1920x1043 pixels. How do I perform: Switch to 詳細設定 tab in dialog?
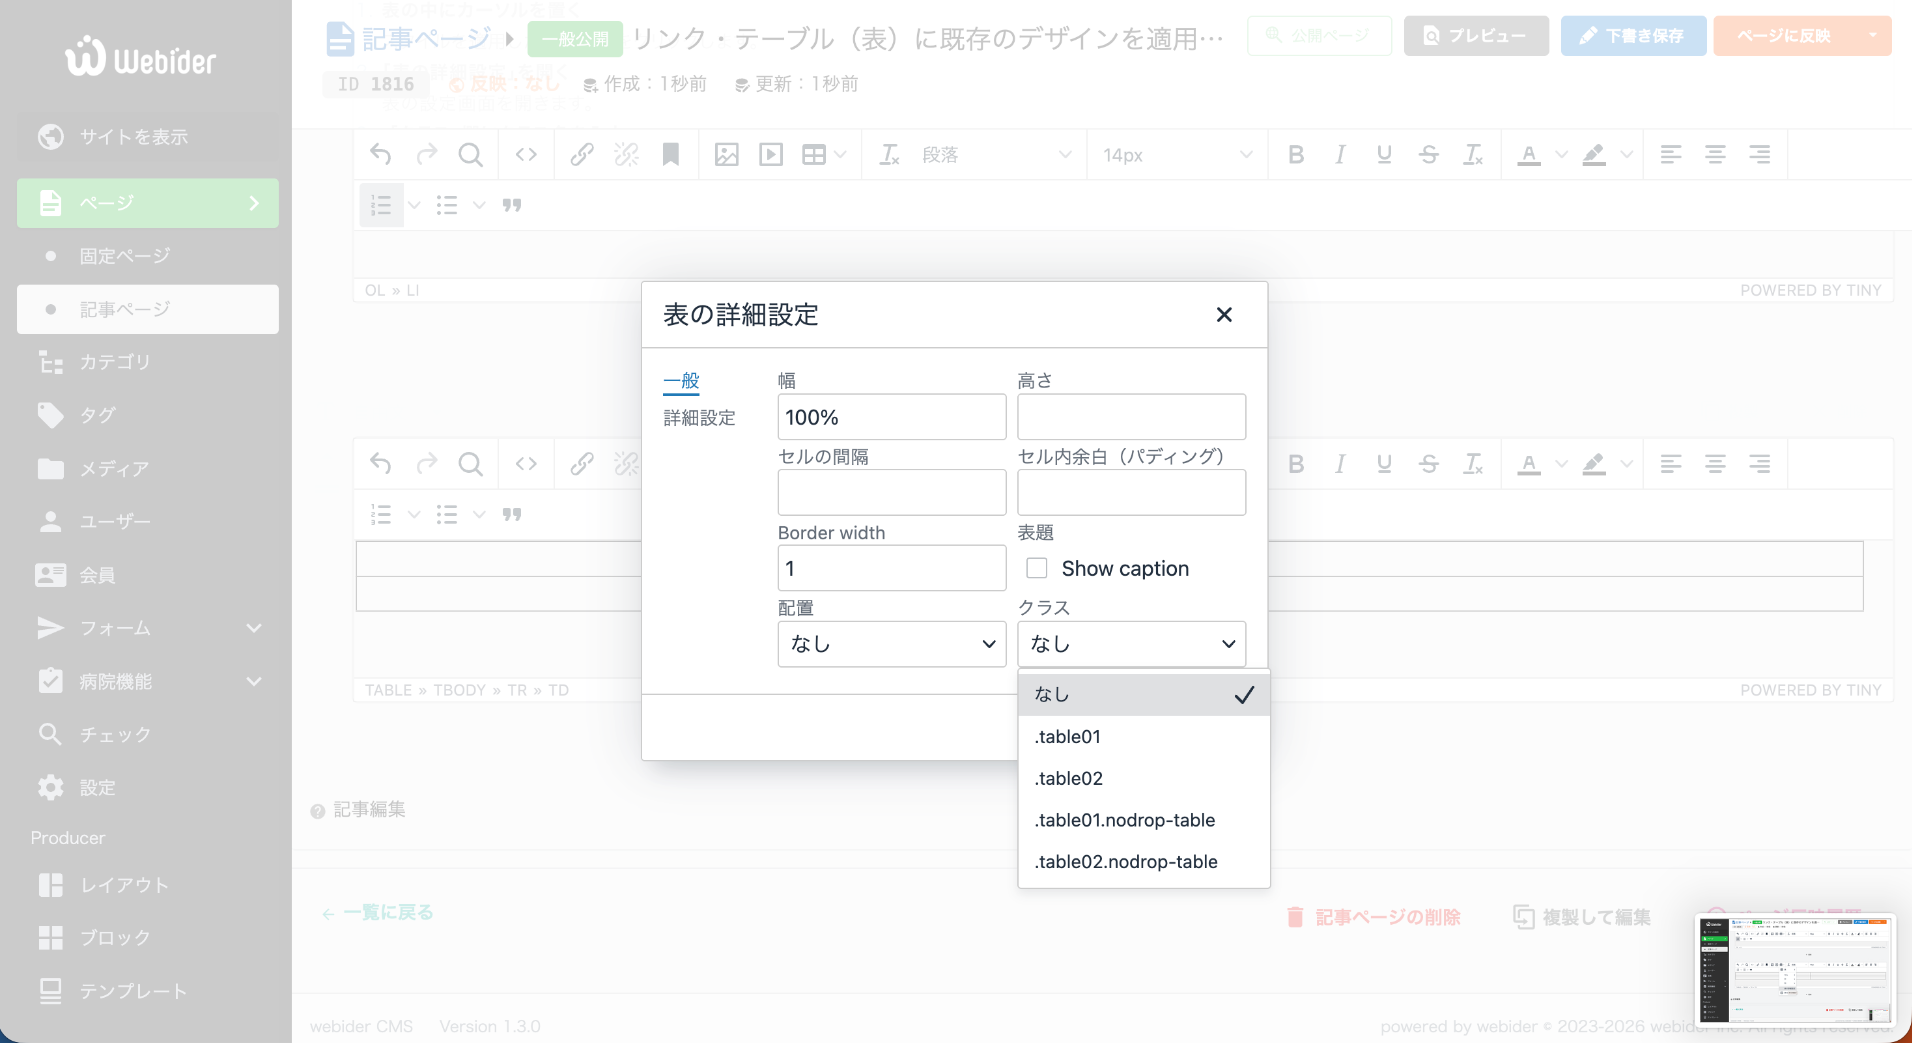tap(699, 418)
